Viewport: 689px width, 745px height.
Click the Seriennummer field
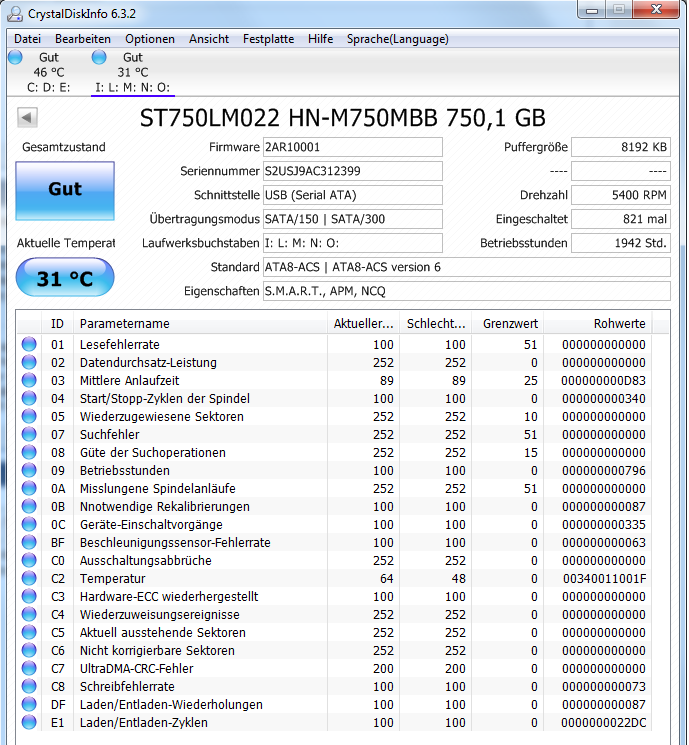[353, 171]
